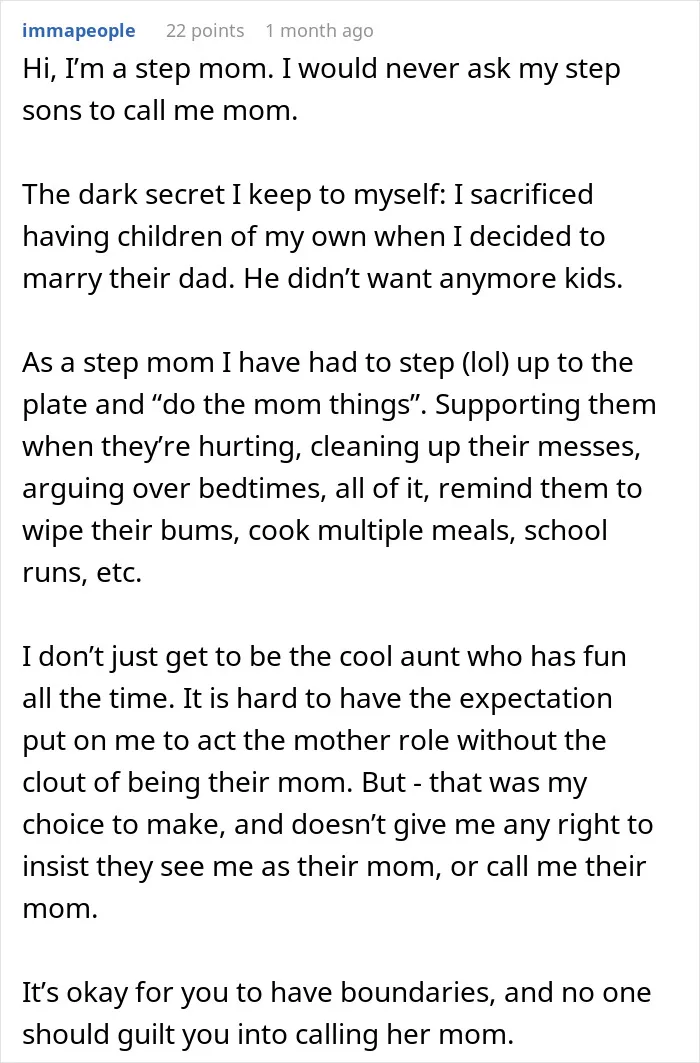Click the line starting "when they're hurting"

pyautogui.click(x=331, y=447)
